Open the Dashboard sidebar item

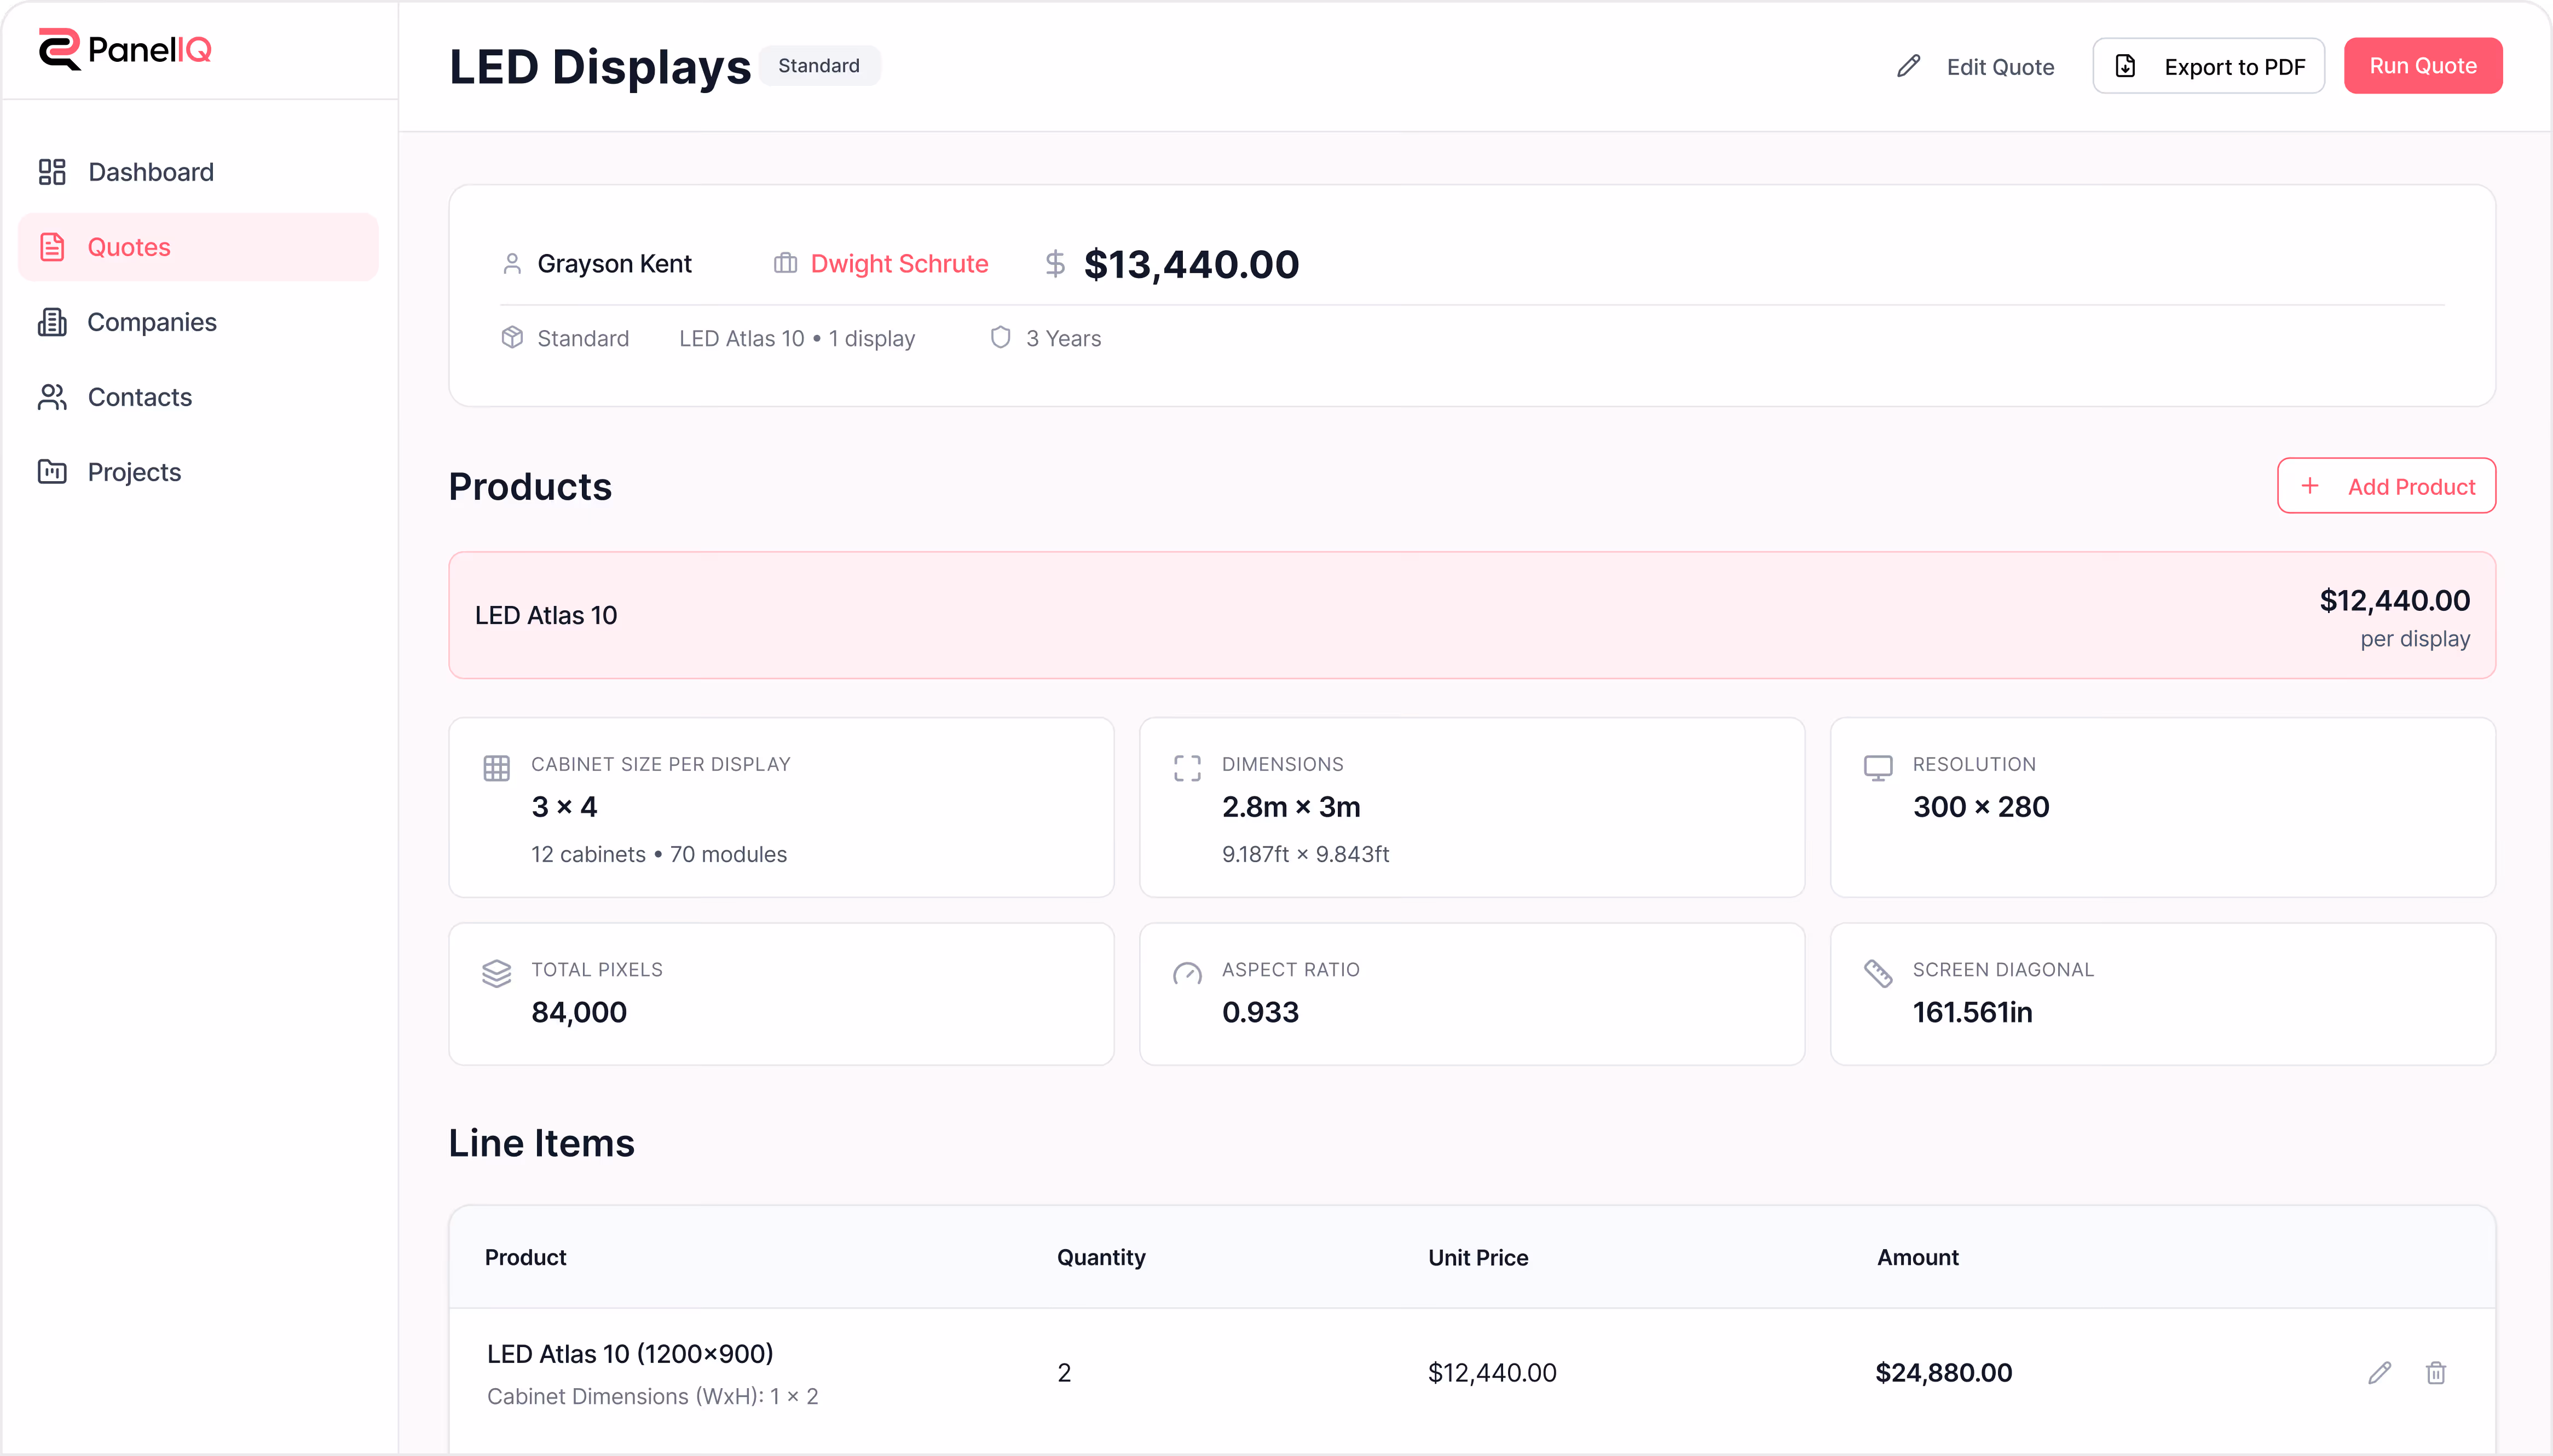click(150, 172)
